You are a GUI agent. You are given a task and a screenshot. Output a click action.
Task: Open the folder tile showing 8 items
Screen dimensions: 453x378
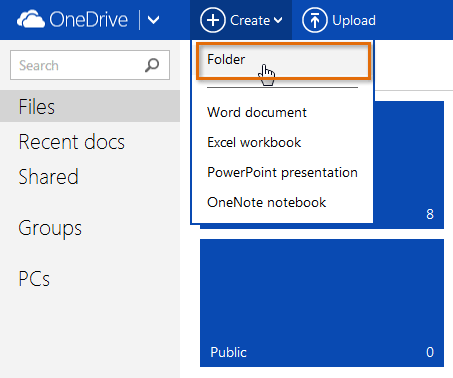click(409, 165)
